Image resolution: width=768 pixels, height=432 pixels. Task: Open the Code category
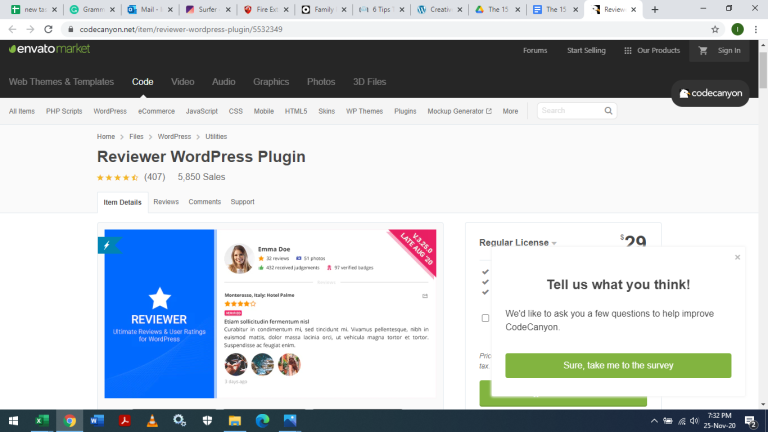pyautogui.click(x=143, y=82)
